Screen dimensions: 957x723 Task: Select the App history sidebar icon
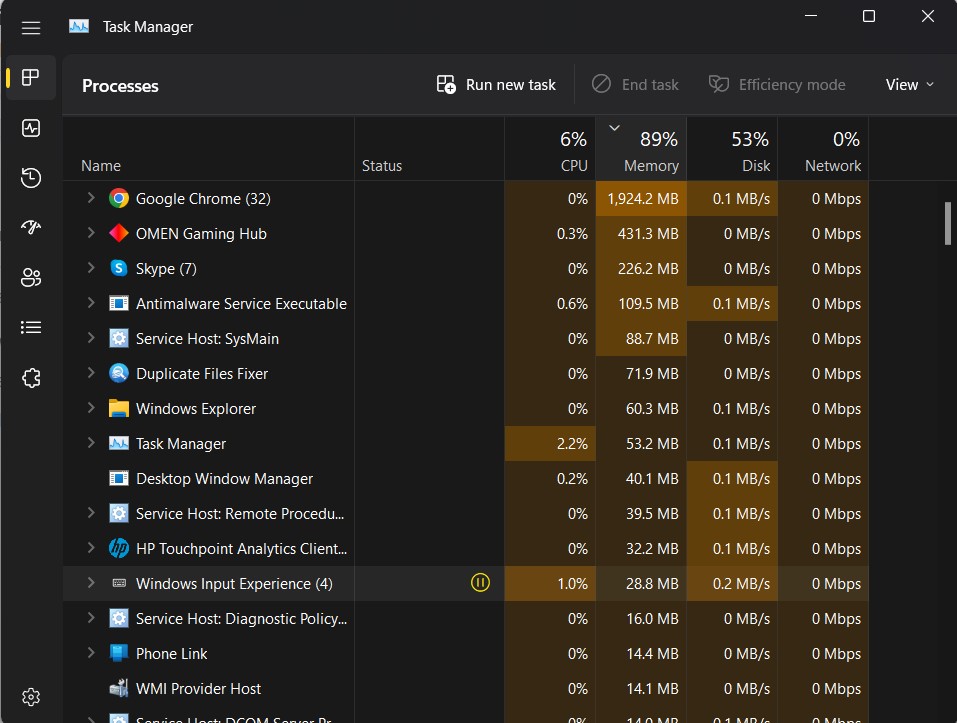[x=30, y=178]
